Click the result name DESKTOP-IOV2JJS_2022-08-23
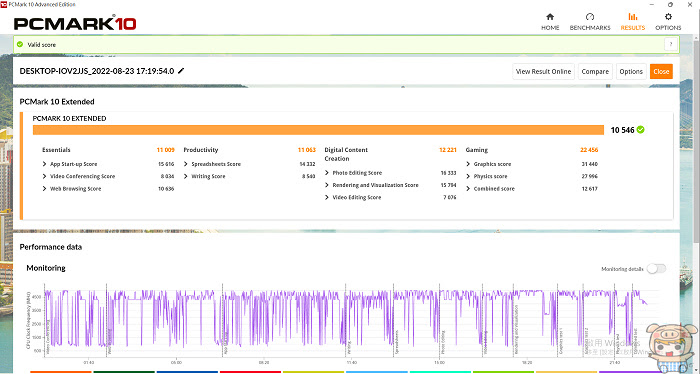 (97, 71)
